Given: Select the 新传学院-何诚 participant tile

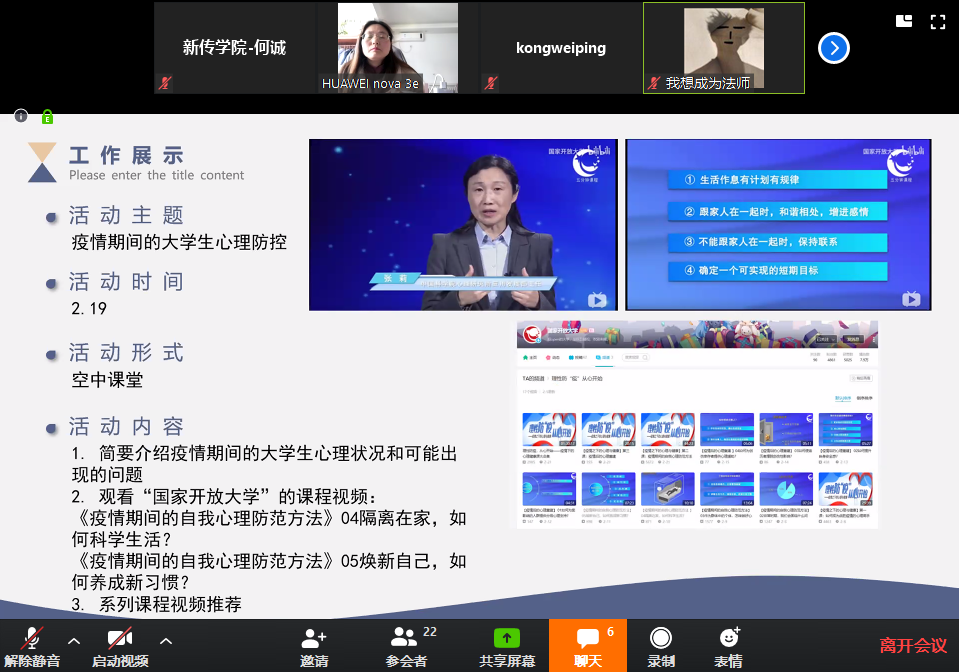Looking at the screenshot, I should point(235,48).
